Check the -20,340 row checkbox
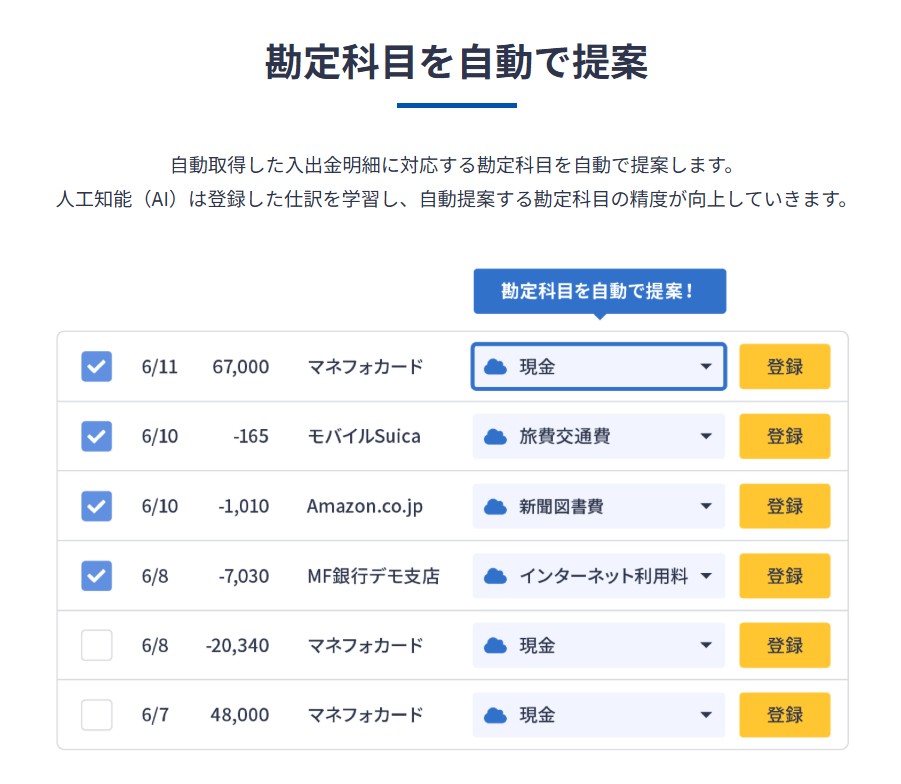Screen dimensions: 901x784 point(97,646)
